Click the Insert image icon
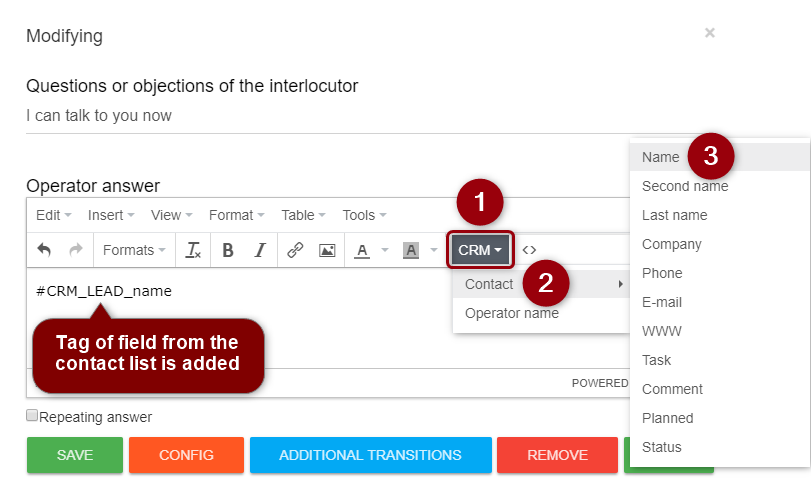 click(327, 250)
